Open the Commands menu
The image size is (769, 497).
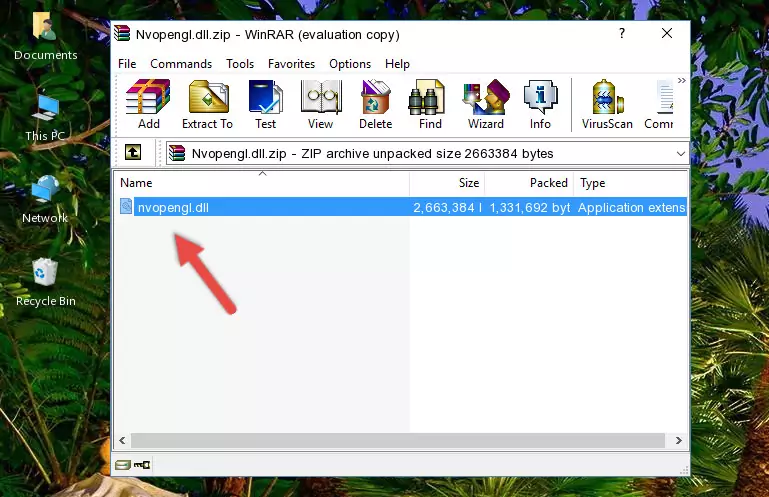pos(181,64)
